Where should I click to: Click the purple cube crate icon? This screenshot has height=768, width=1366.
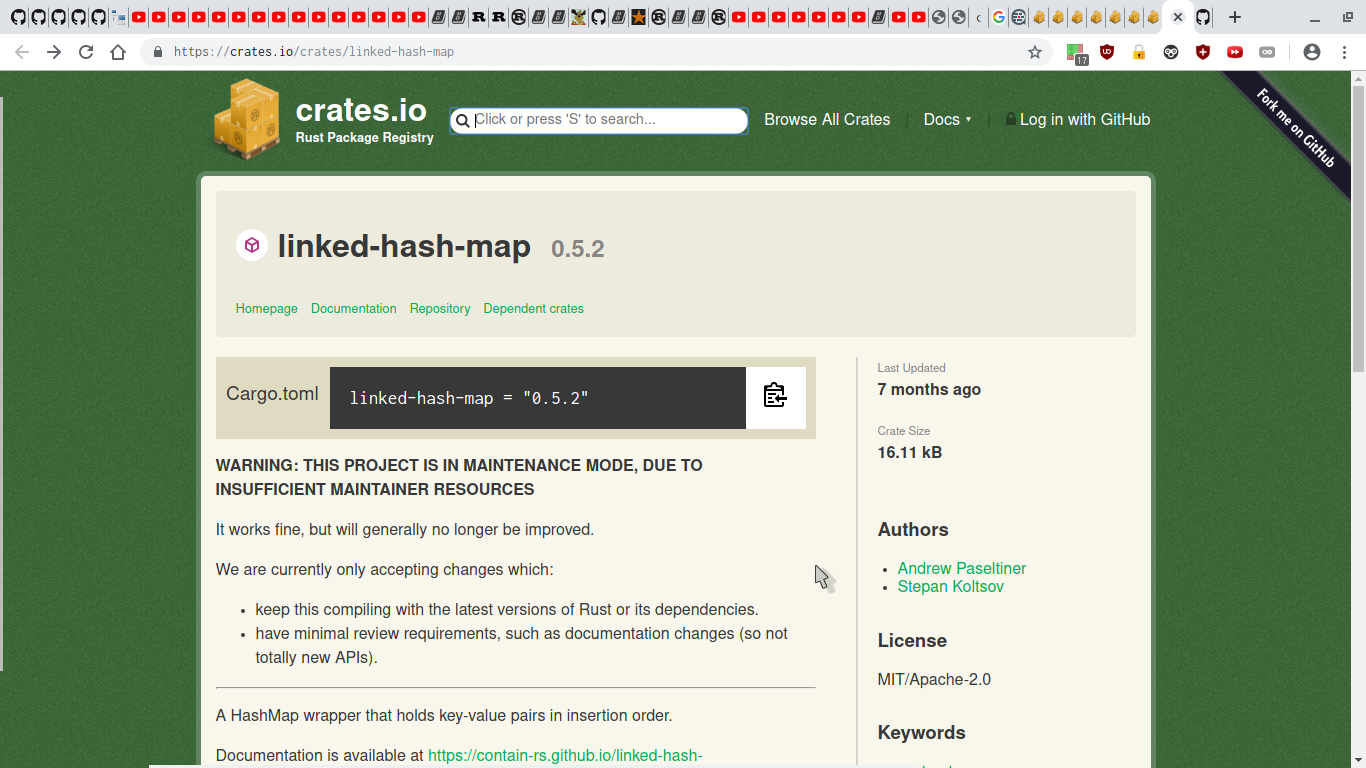click(252, 245)
